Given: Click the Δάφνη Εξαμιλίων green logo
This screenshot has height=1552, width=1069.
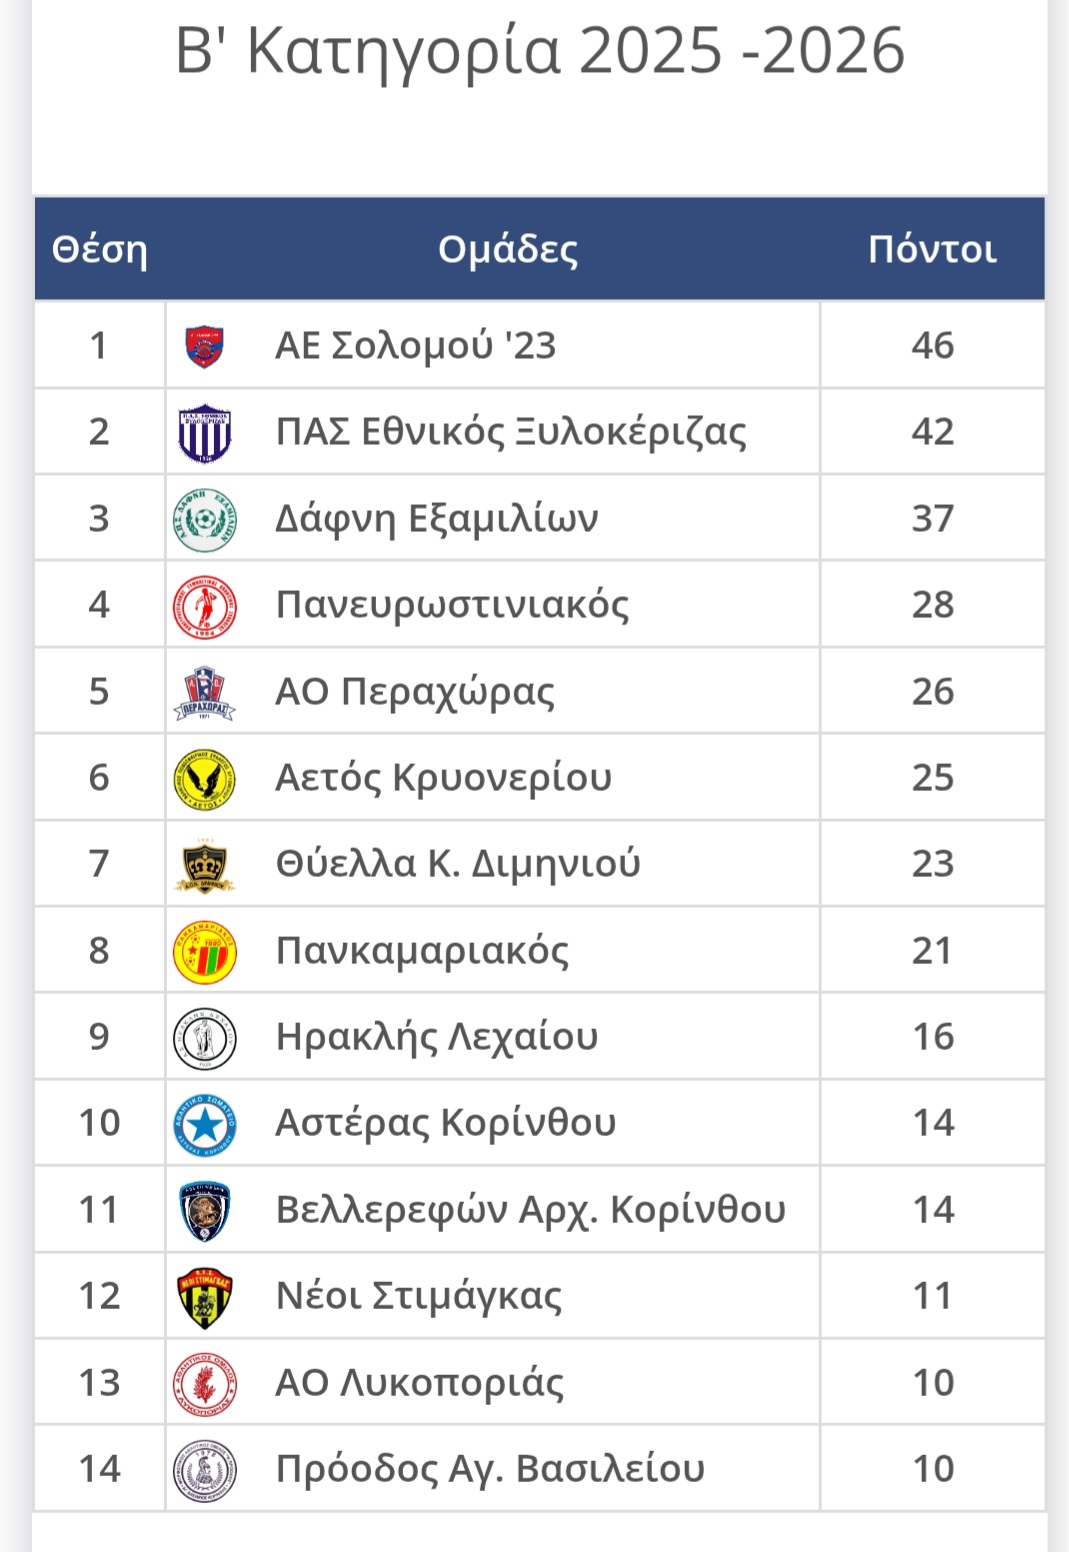Looking at the screenshot, I should point(204,519).
